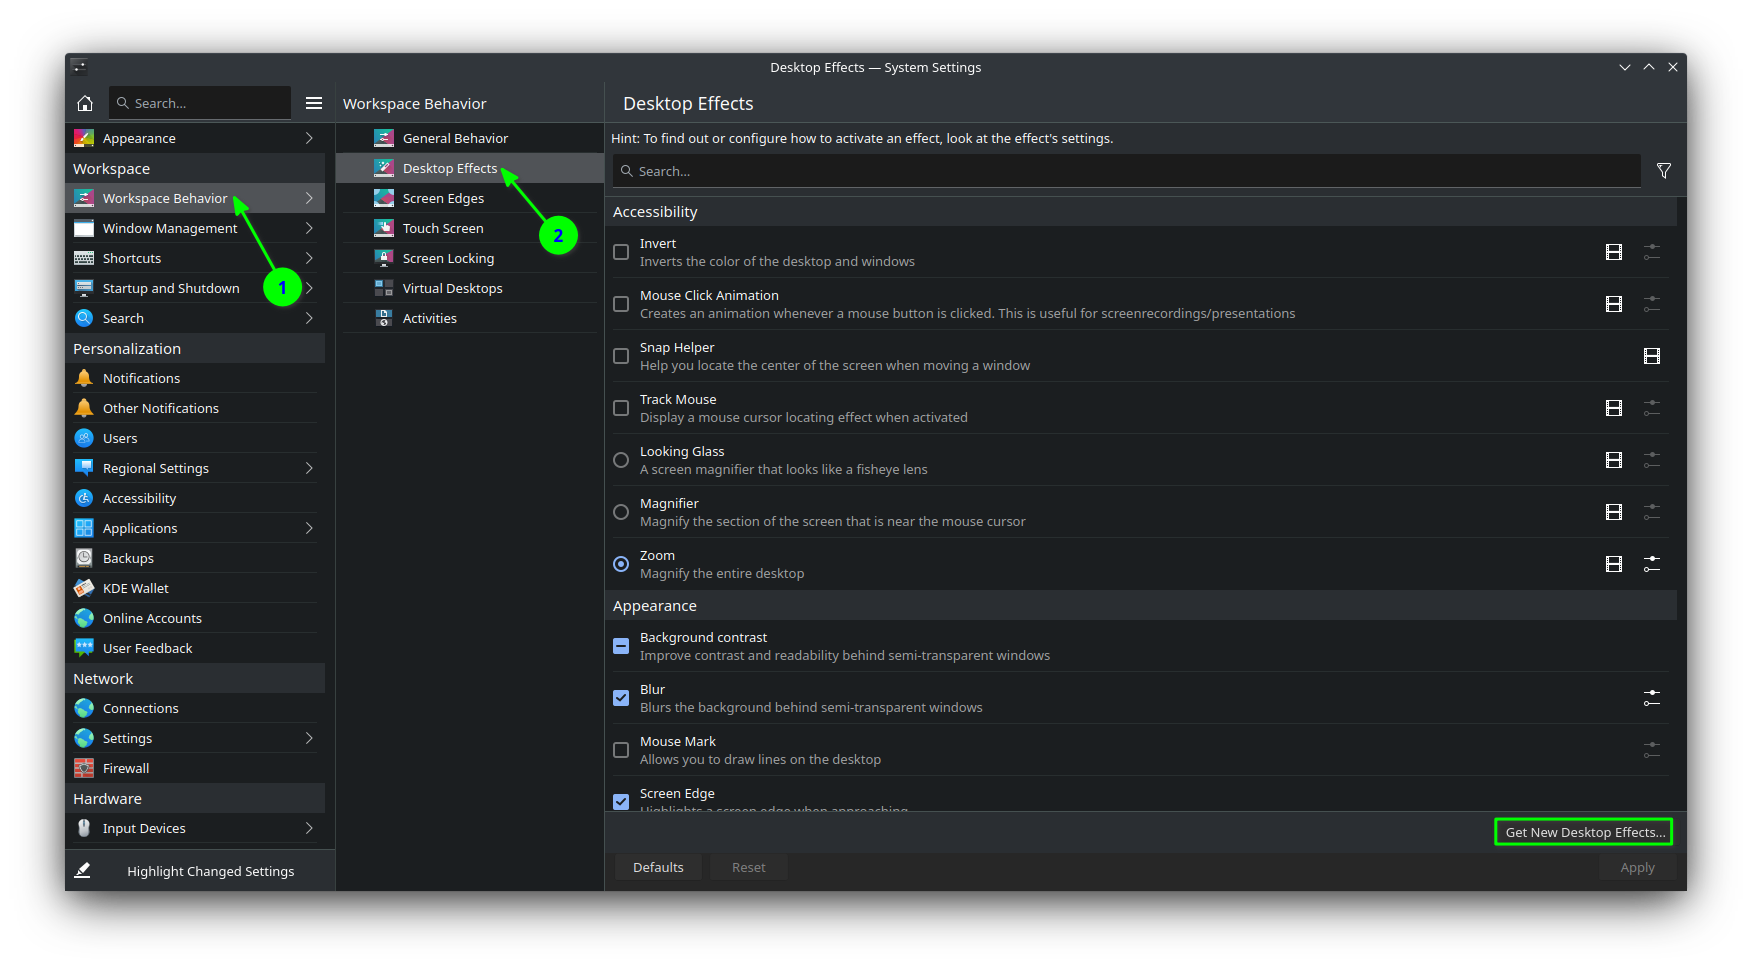Open the Firewall settings icon
Image resolution: width=1752 pixels, height=968 pixels.
point(84,767)
